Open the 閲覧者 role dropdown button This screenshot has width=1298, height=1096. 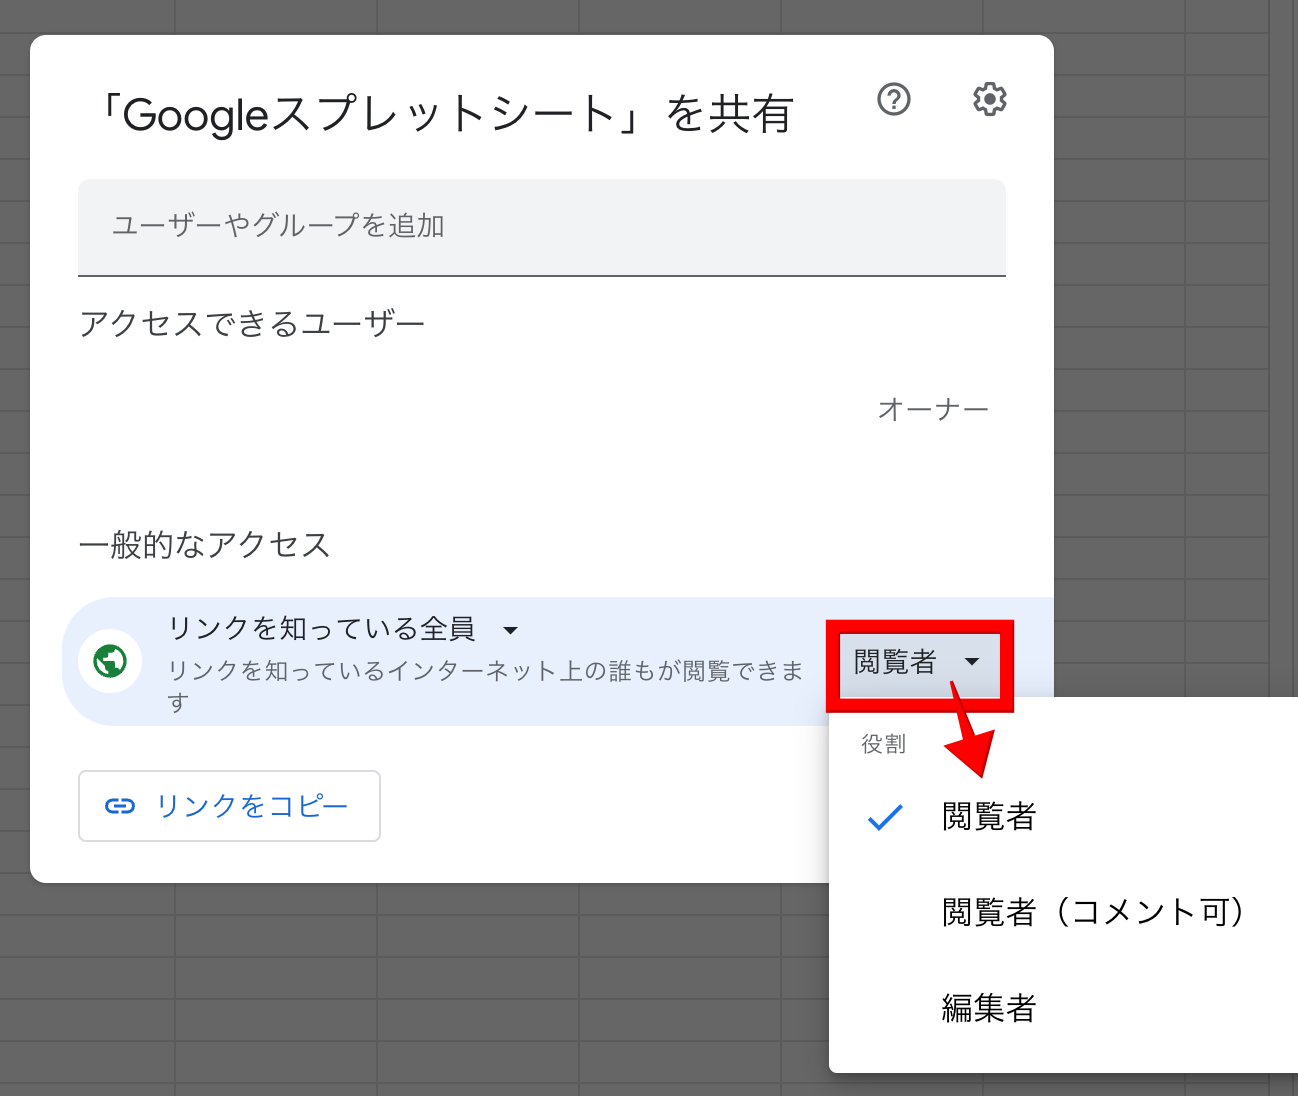pos(919,663)
